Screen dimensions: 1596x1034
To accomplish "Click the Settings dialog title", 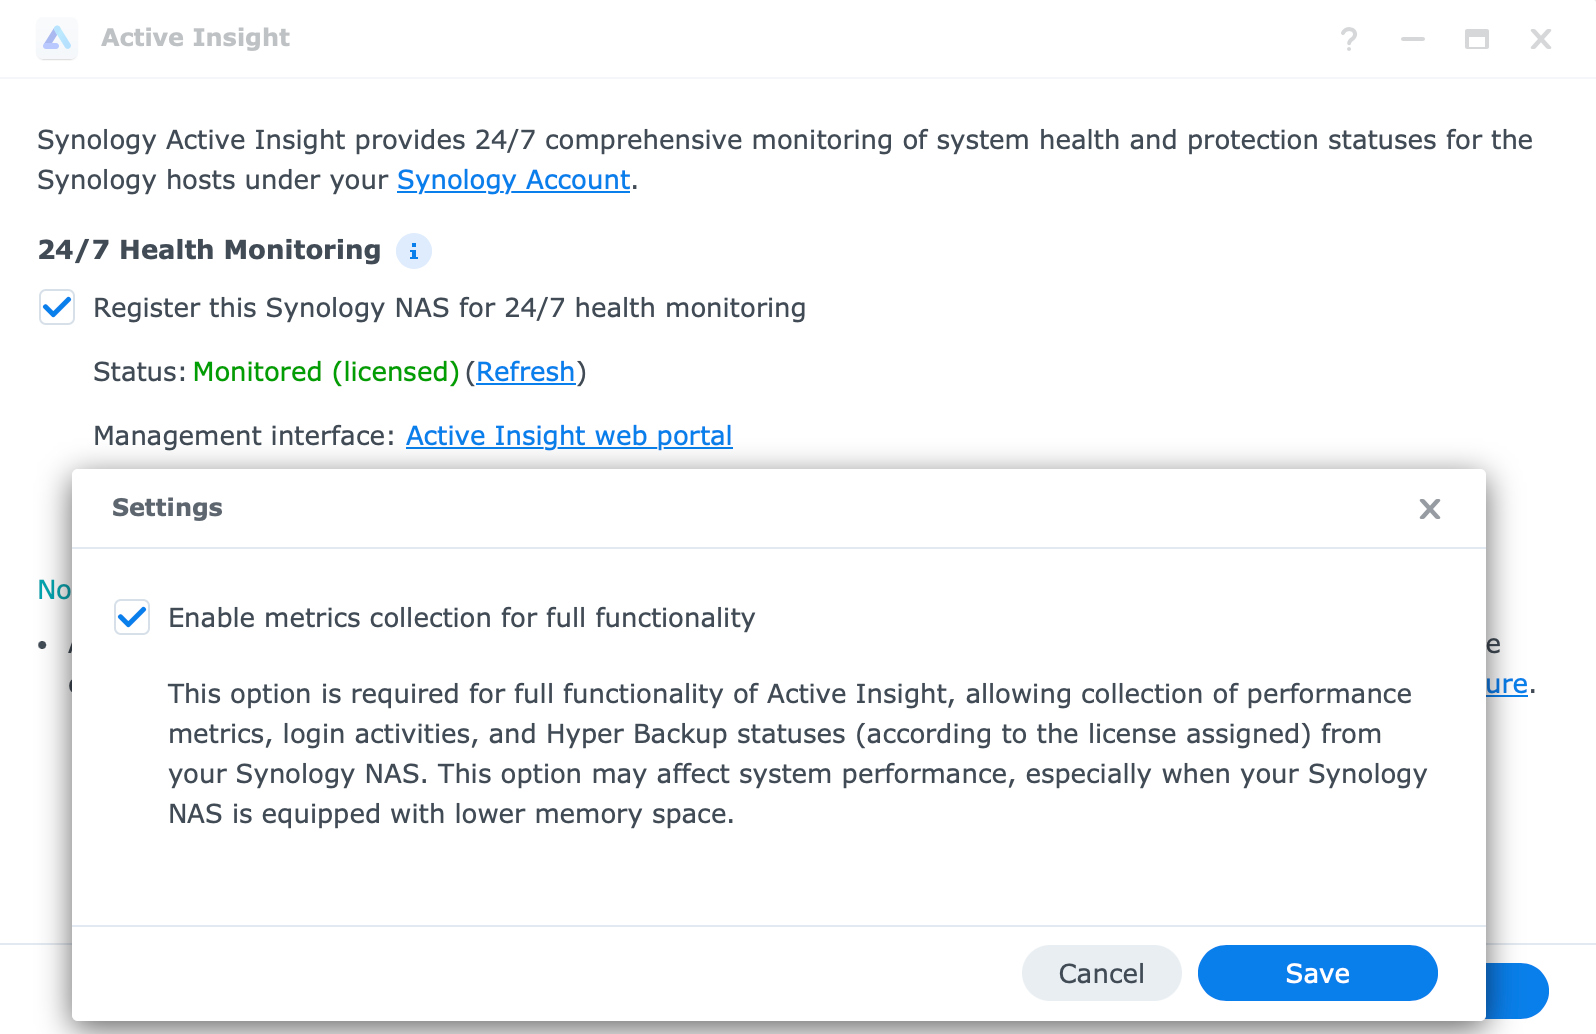I will click(168, 508).
